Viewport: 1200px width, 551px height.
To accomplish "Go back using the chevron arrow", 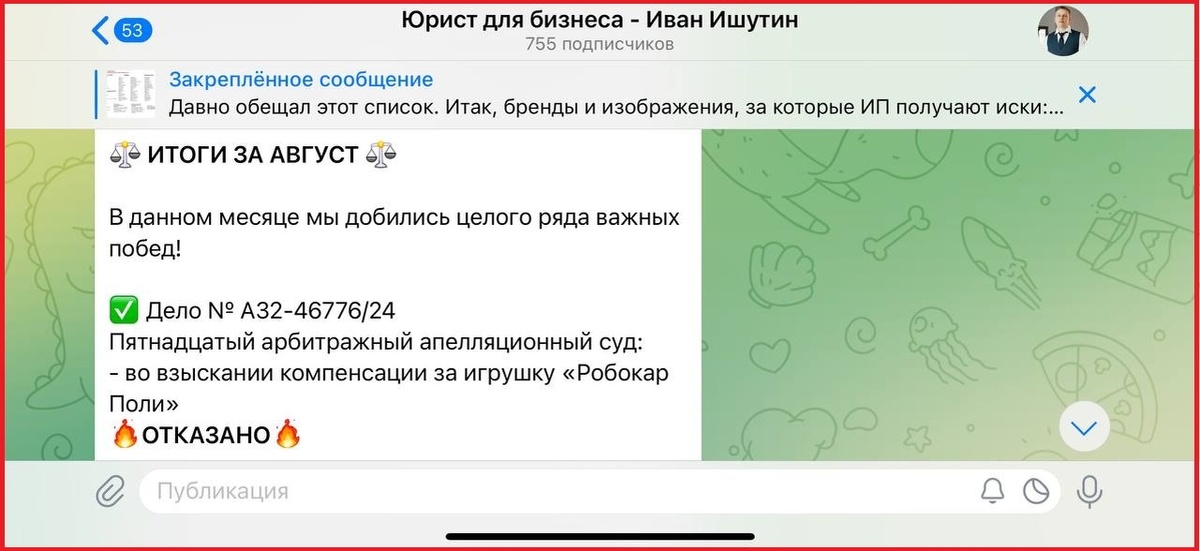I will (x=100, y=30).
